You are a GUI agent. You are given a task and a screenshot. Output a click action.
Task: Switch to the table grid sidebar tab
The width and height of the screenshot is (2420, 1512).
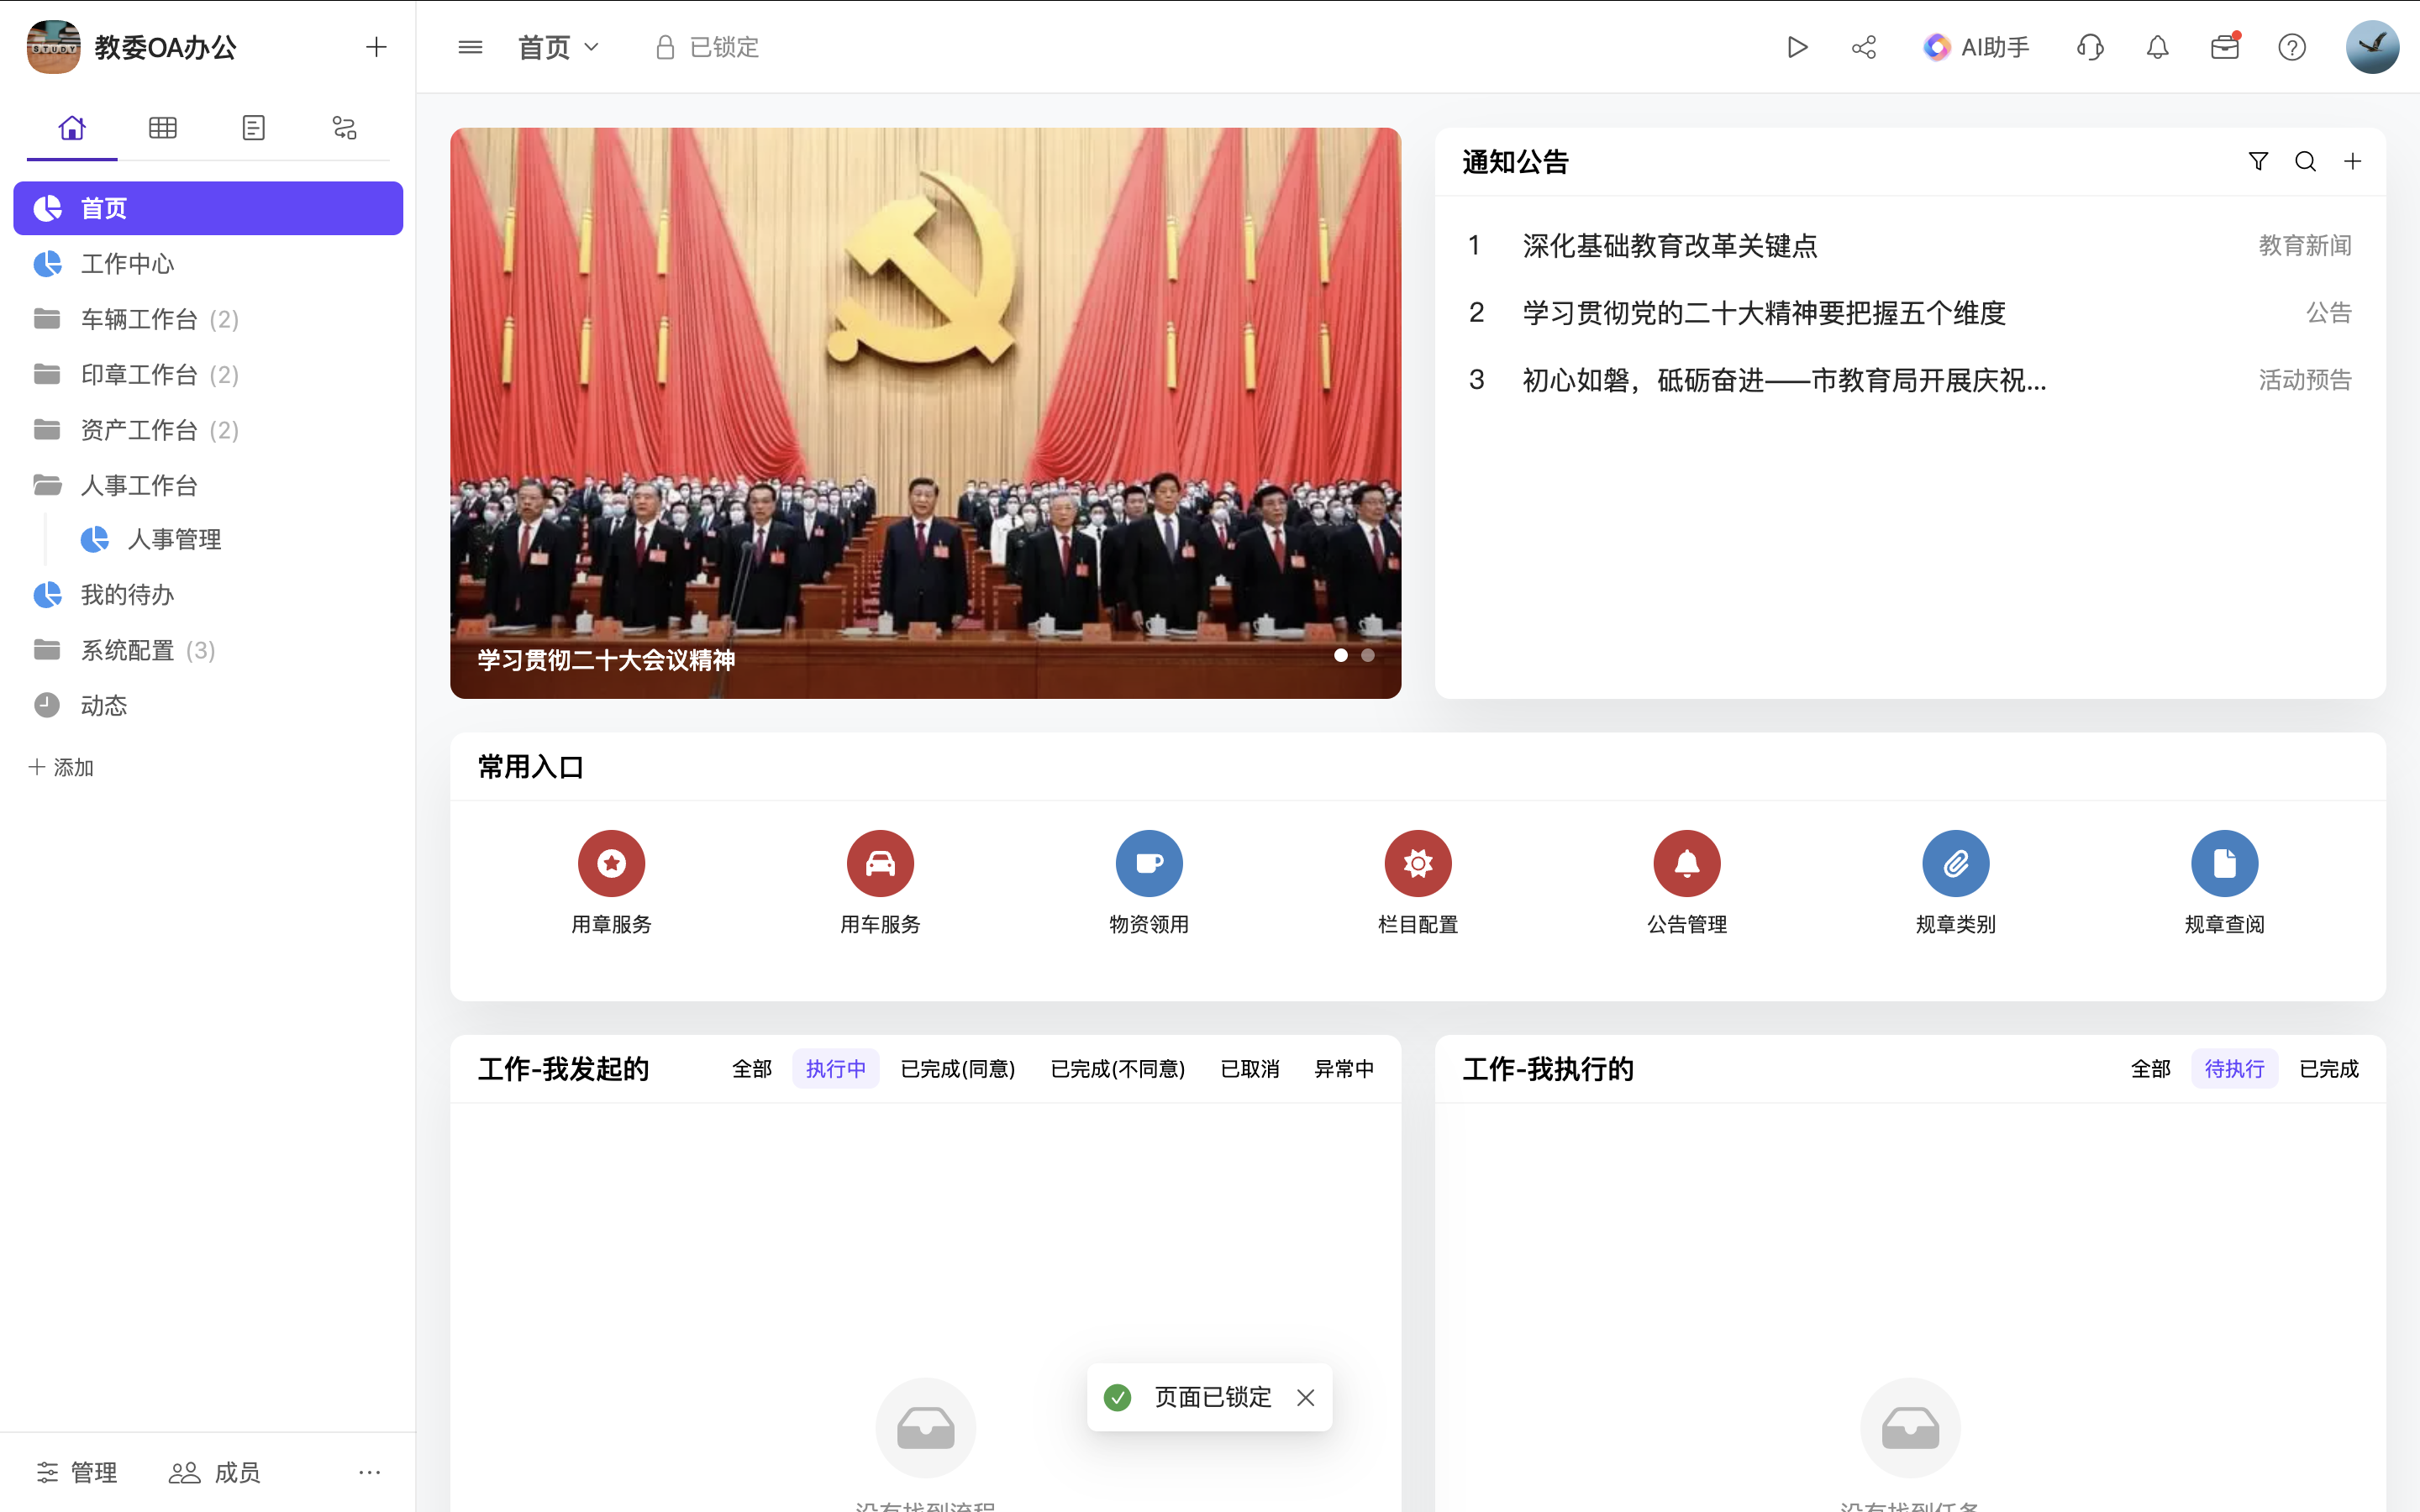point(163,127)
